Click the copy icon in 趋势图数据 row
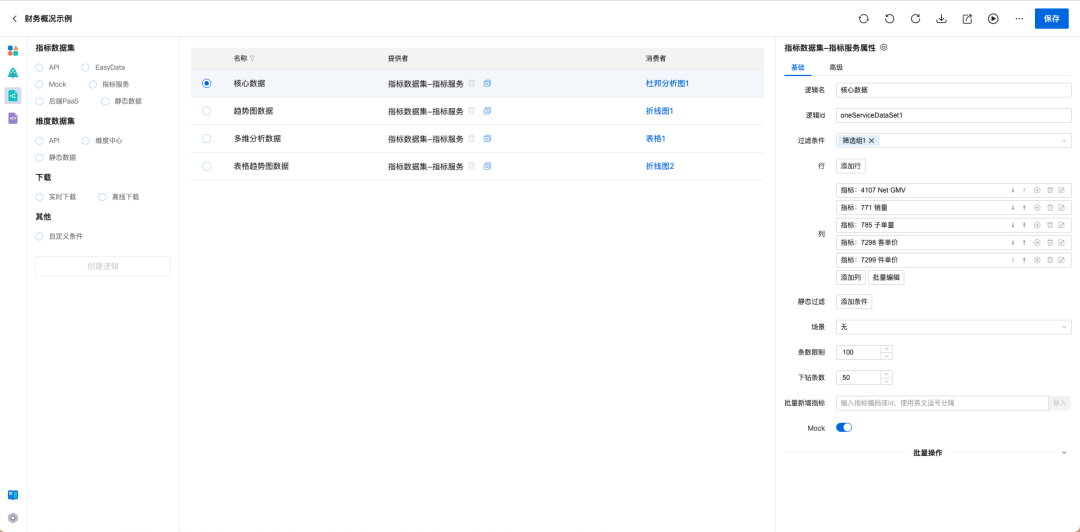This screenshot has height=532, width=1080. point(487,110)
